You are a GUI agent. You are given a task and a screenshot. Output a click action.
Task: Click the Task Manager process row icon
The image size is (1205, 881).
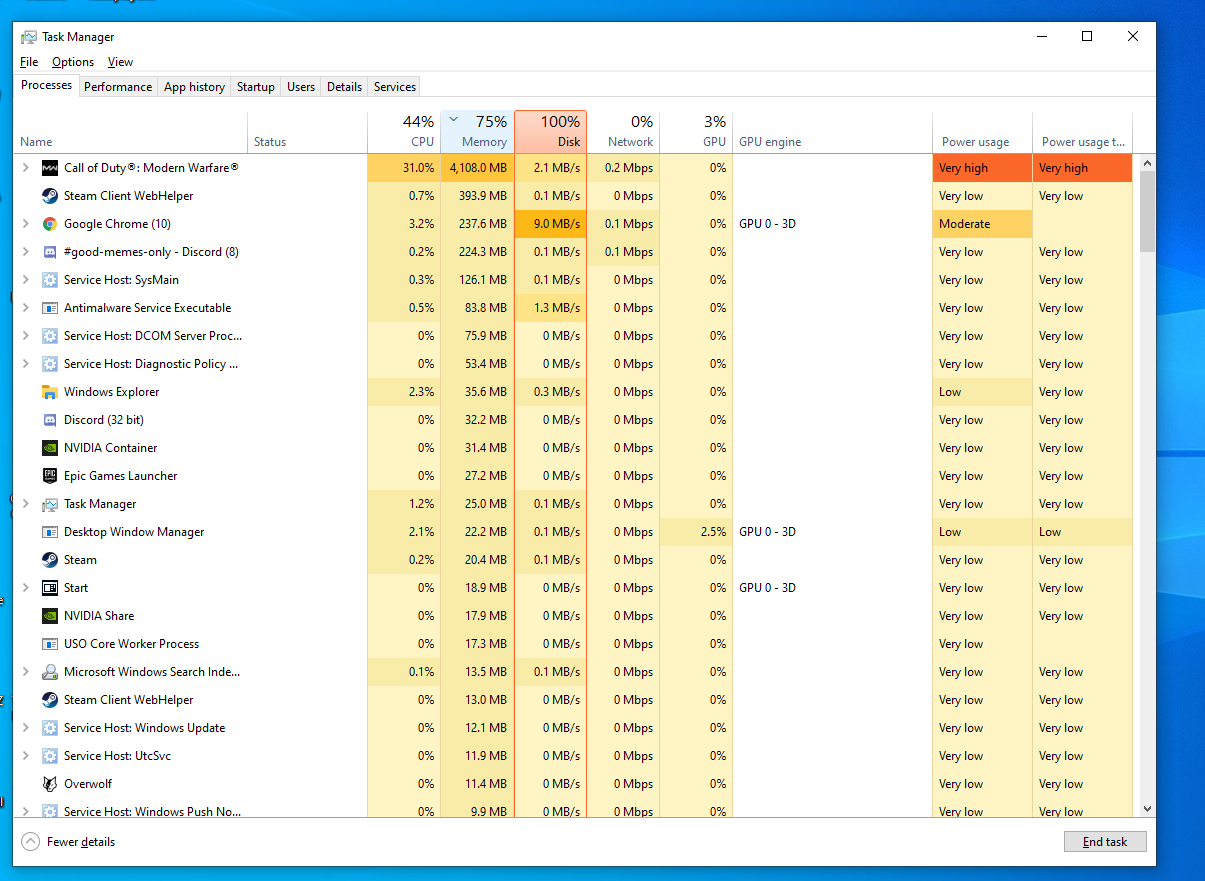coord(50,504)
